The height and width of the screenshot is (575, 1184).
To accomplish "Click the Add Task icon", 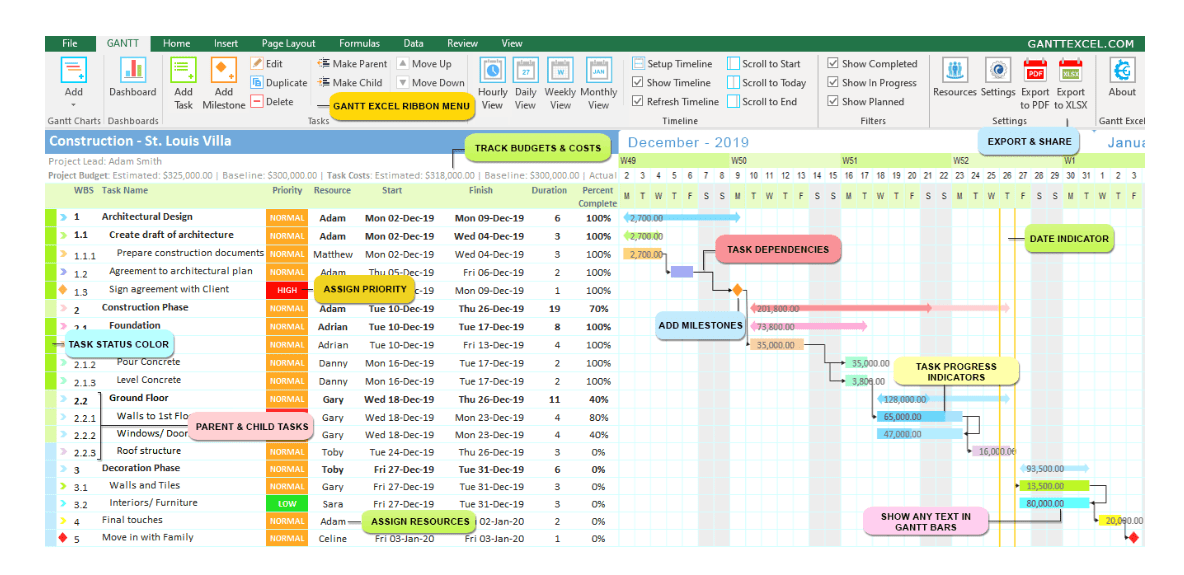I will 183,70.
